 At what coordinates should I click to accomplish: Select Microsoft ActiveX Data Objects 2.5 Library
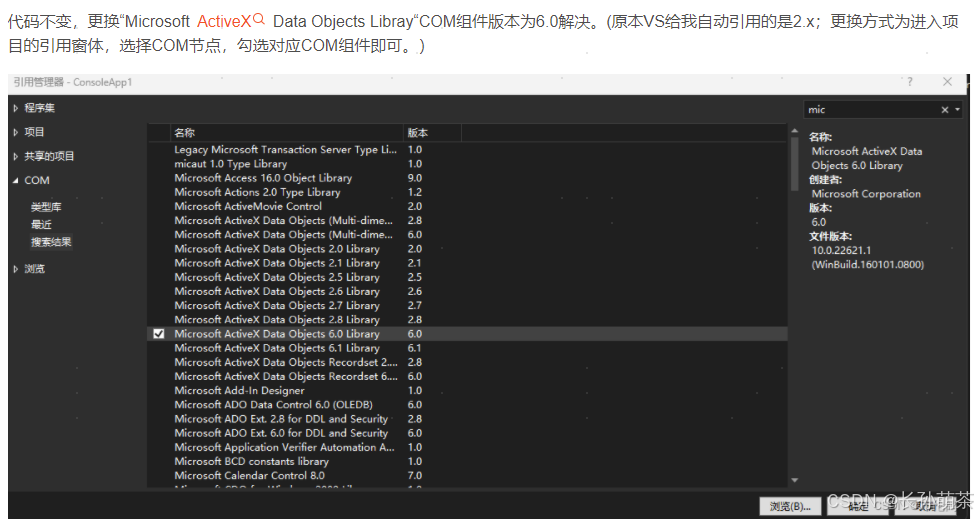[467, 277]
